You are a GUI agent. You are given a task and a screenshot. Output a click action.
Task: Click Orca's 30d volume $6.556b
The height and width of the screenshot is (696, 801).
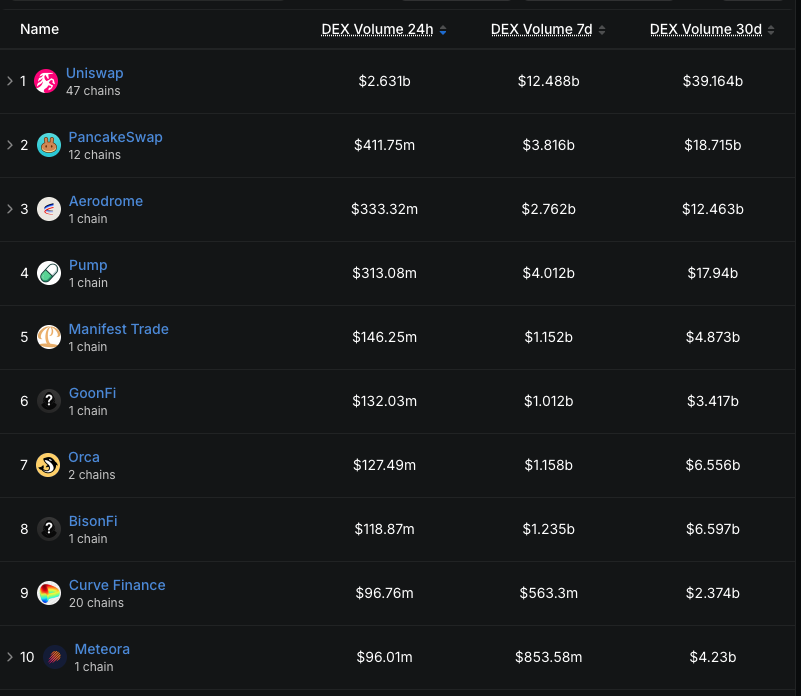(x=713, y=465)
